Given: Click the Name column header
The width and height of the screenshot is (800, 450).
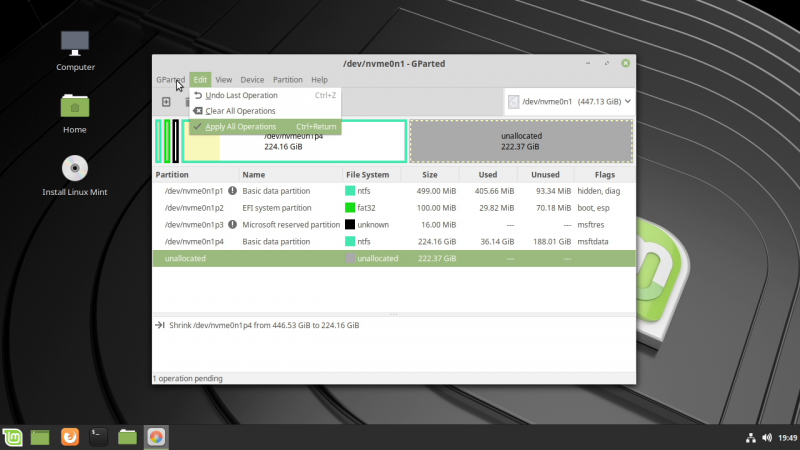Looking at the screenshot, I should (291, 174).
